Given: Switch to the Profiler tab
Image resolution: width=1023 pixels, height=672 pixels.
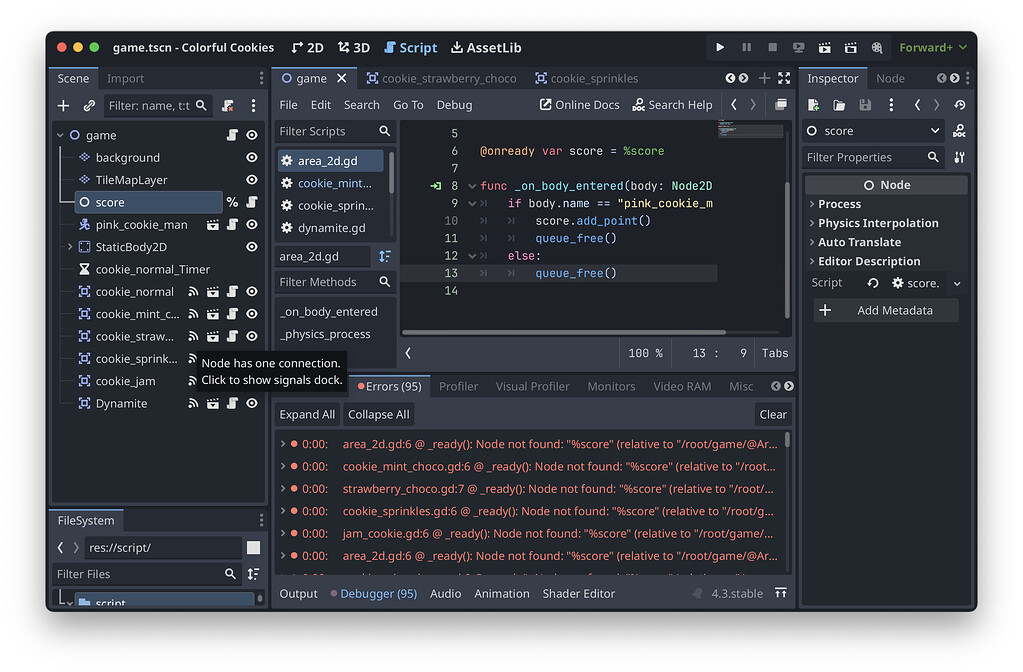Looking at the screenshot, I should (x=458, y=386).
